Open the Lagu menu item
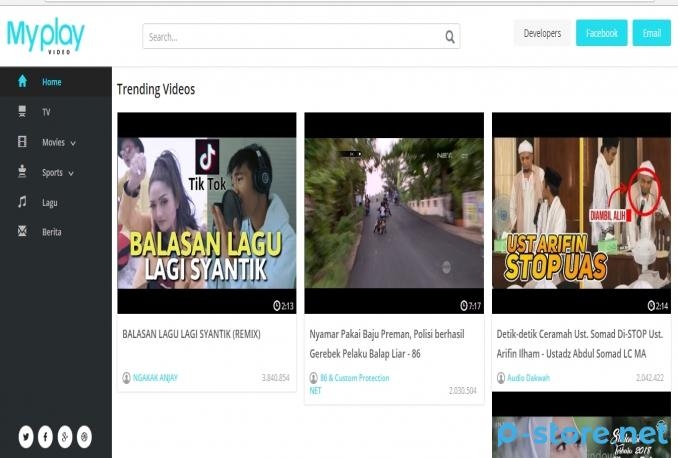Image resolution: width=678 pixels, height=458 pixels. coord(51,202)
